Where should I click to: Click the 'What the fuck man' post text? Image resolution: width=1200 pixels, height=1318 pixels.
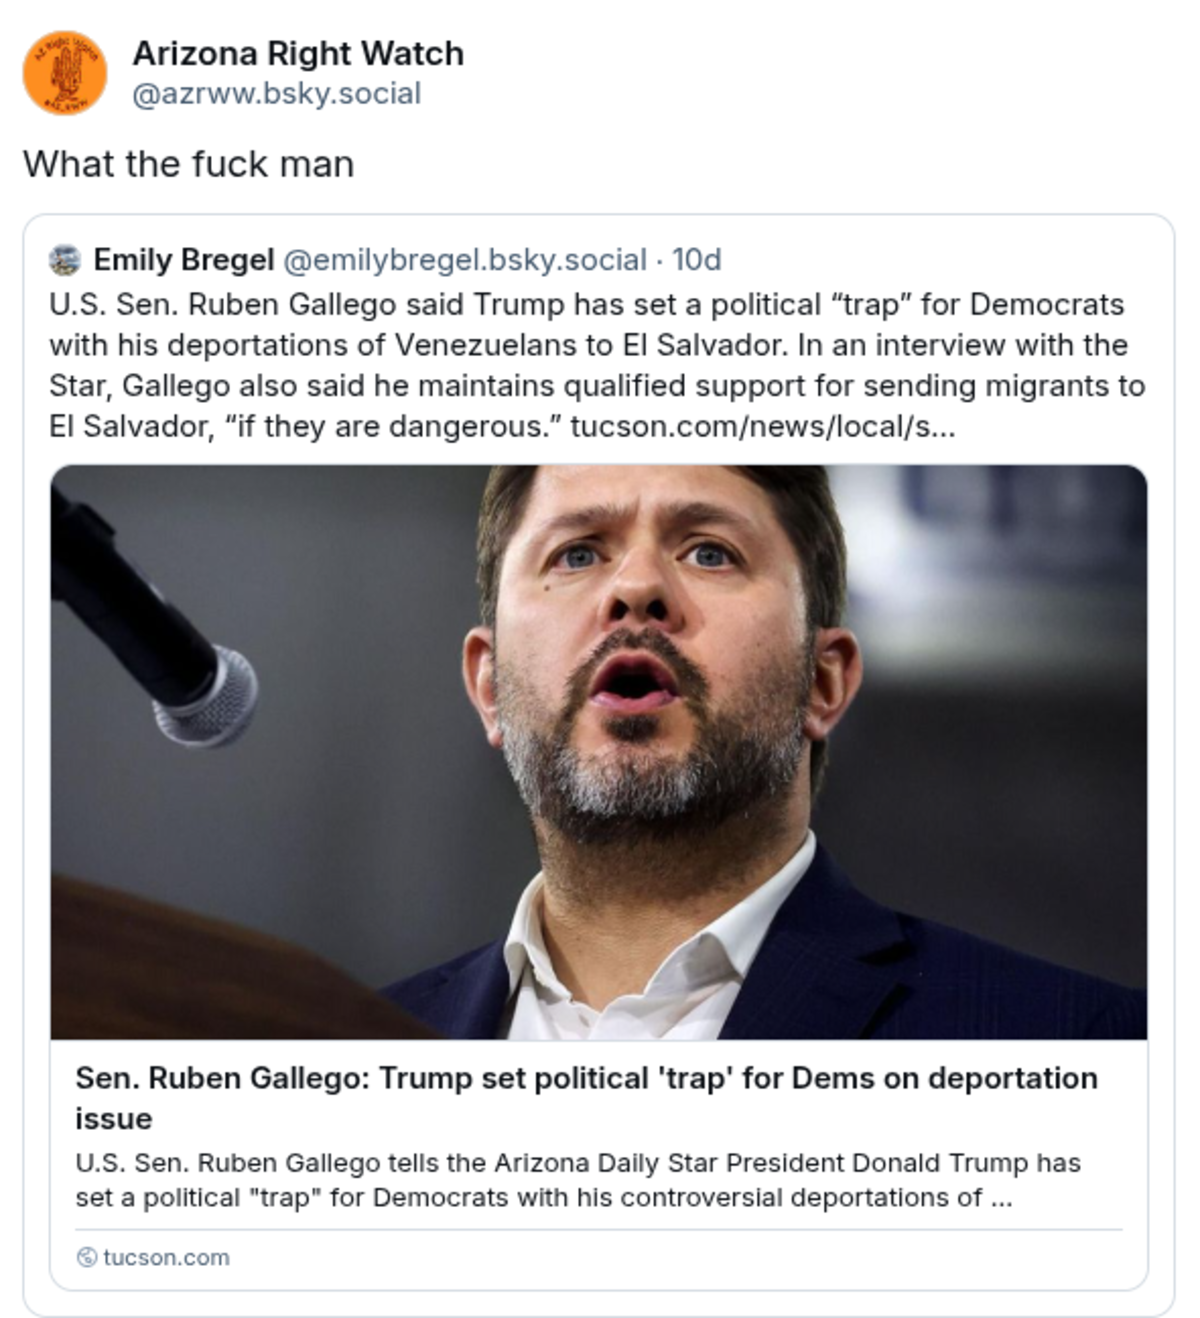188,164
